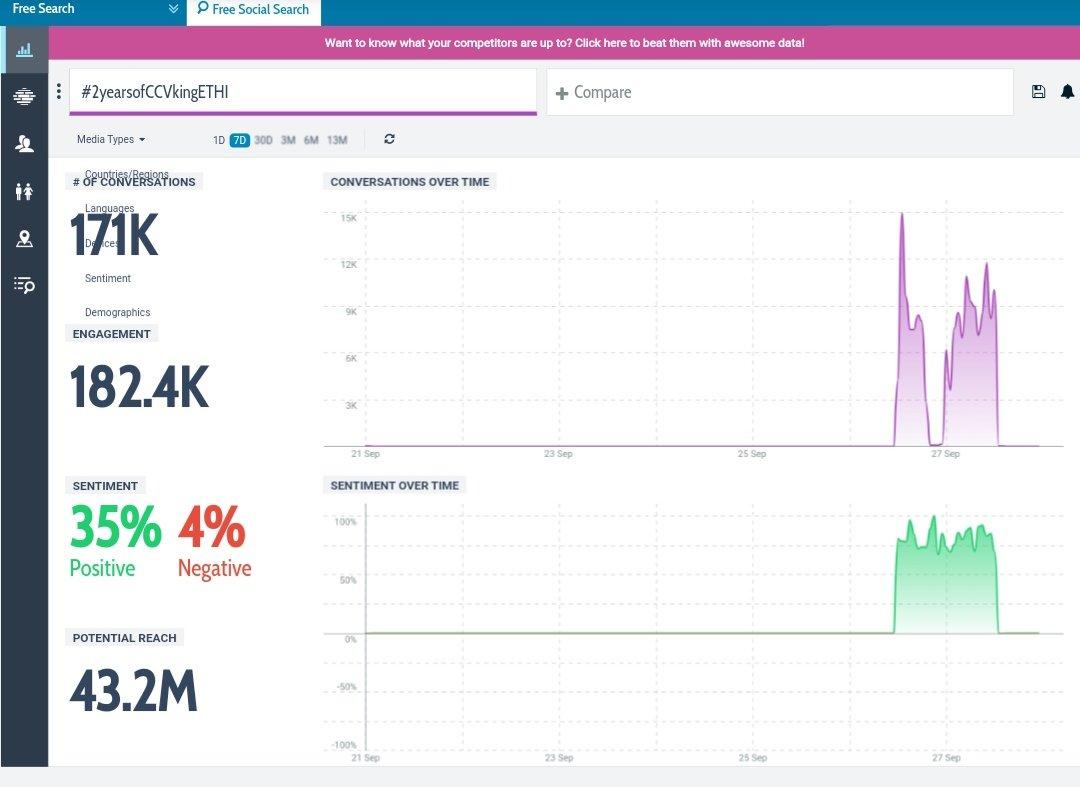Open the demographics people sidebar icon
The image size is (1080, 787).
click(24, 191)
